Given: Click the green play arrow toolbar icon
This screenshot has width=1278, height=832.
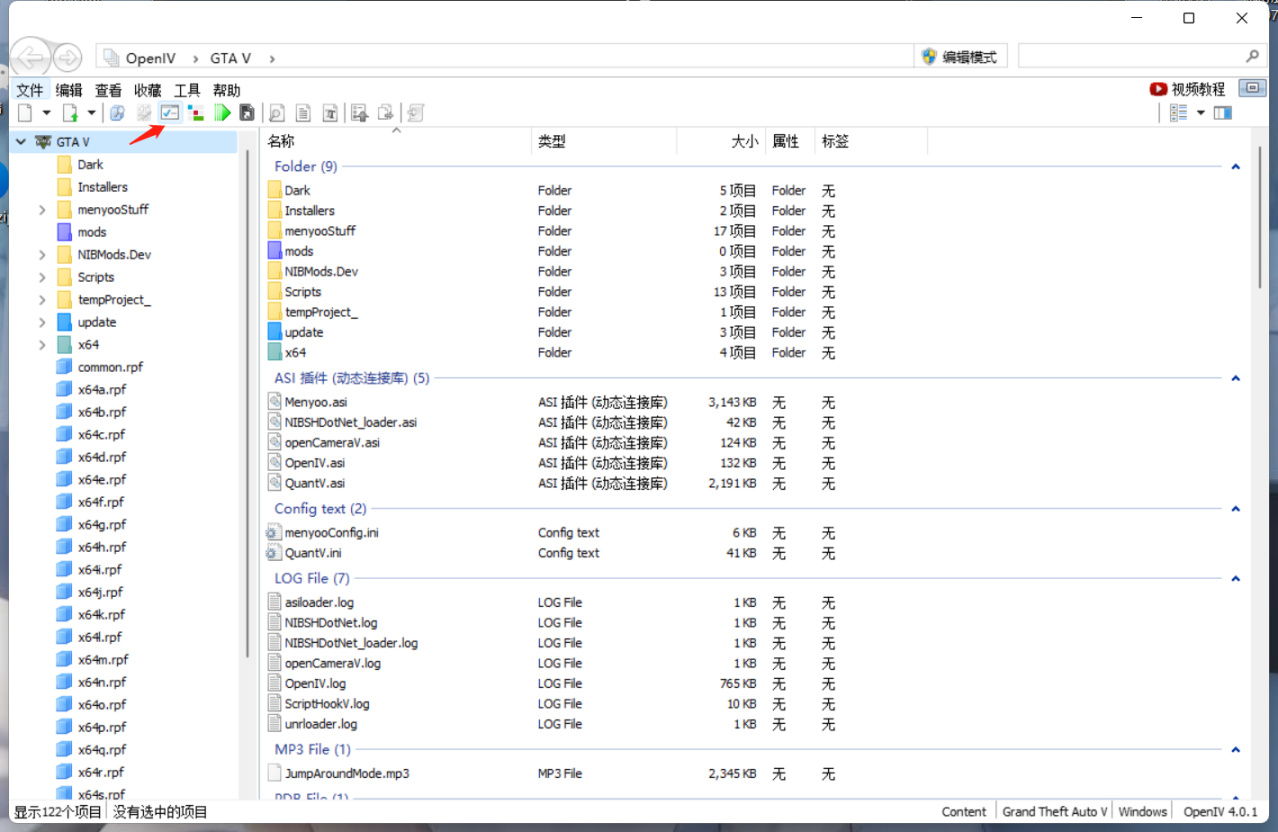Looking at the screenshot, I should click(222, 113).
